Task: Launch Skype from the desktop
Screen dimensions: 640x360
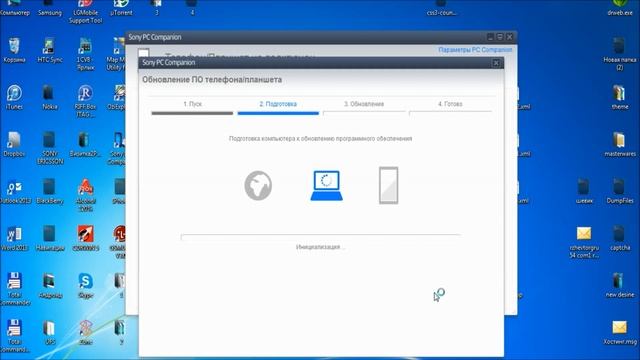Action: 85,286
